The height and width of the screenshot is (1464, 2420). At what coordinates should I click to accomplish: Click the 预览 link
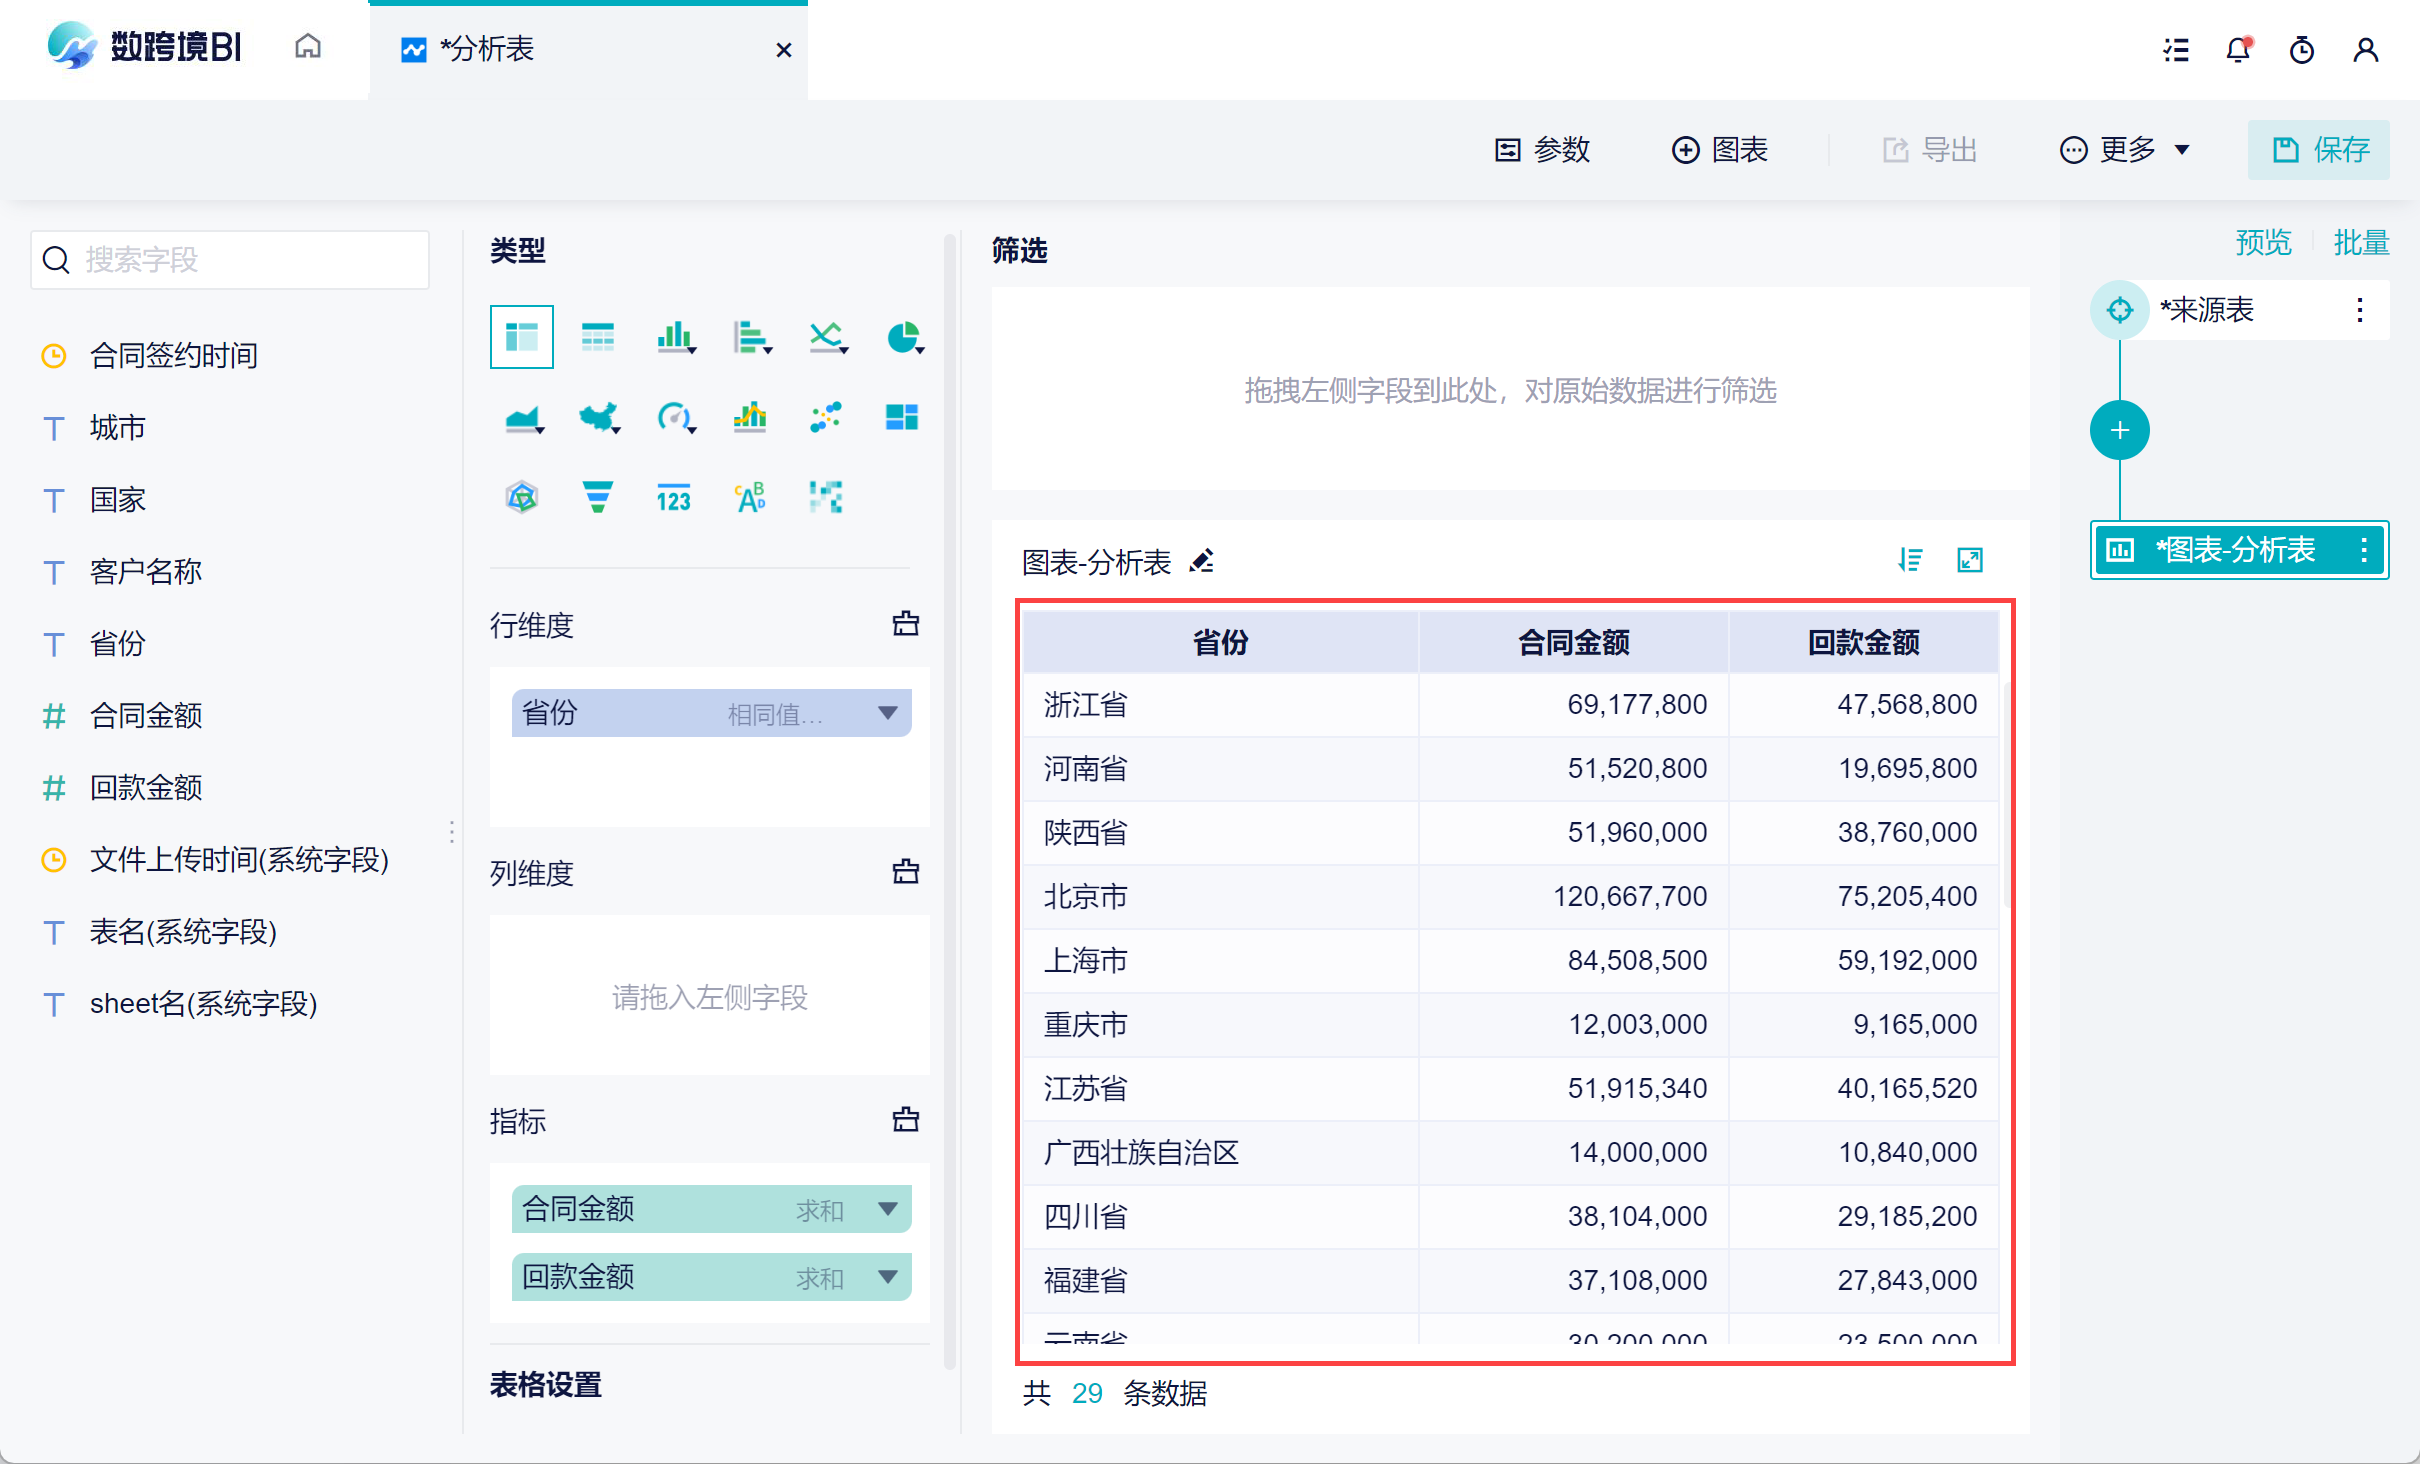pyautogui.click(x=2263, y=243)
